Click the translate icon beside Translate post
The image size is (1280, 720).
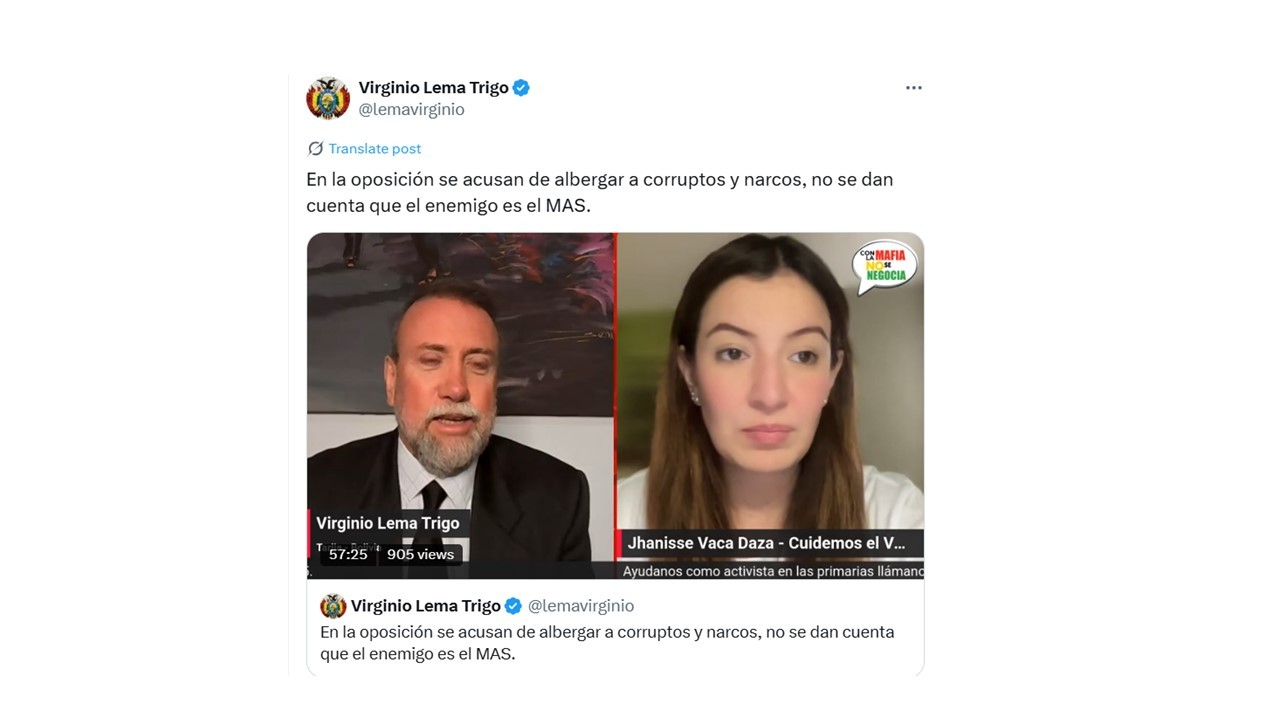coord(315,149)
